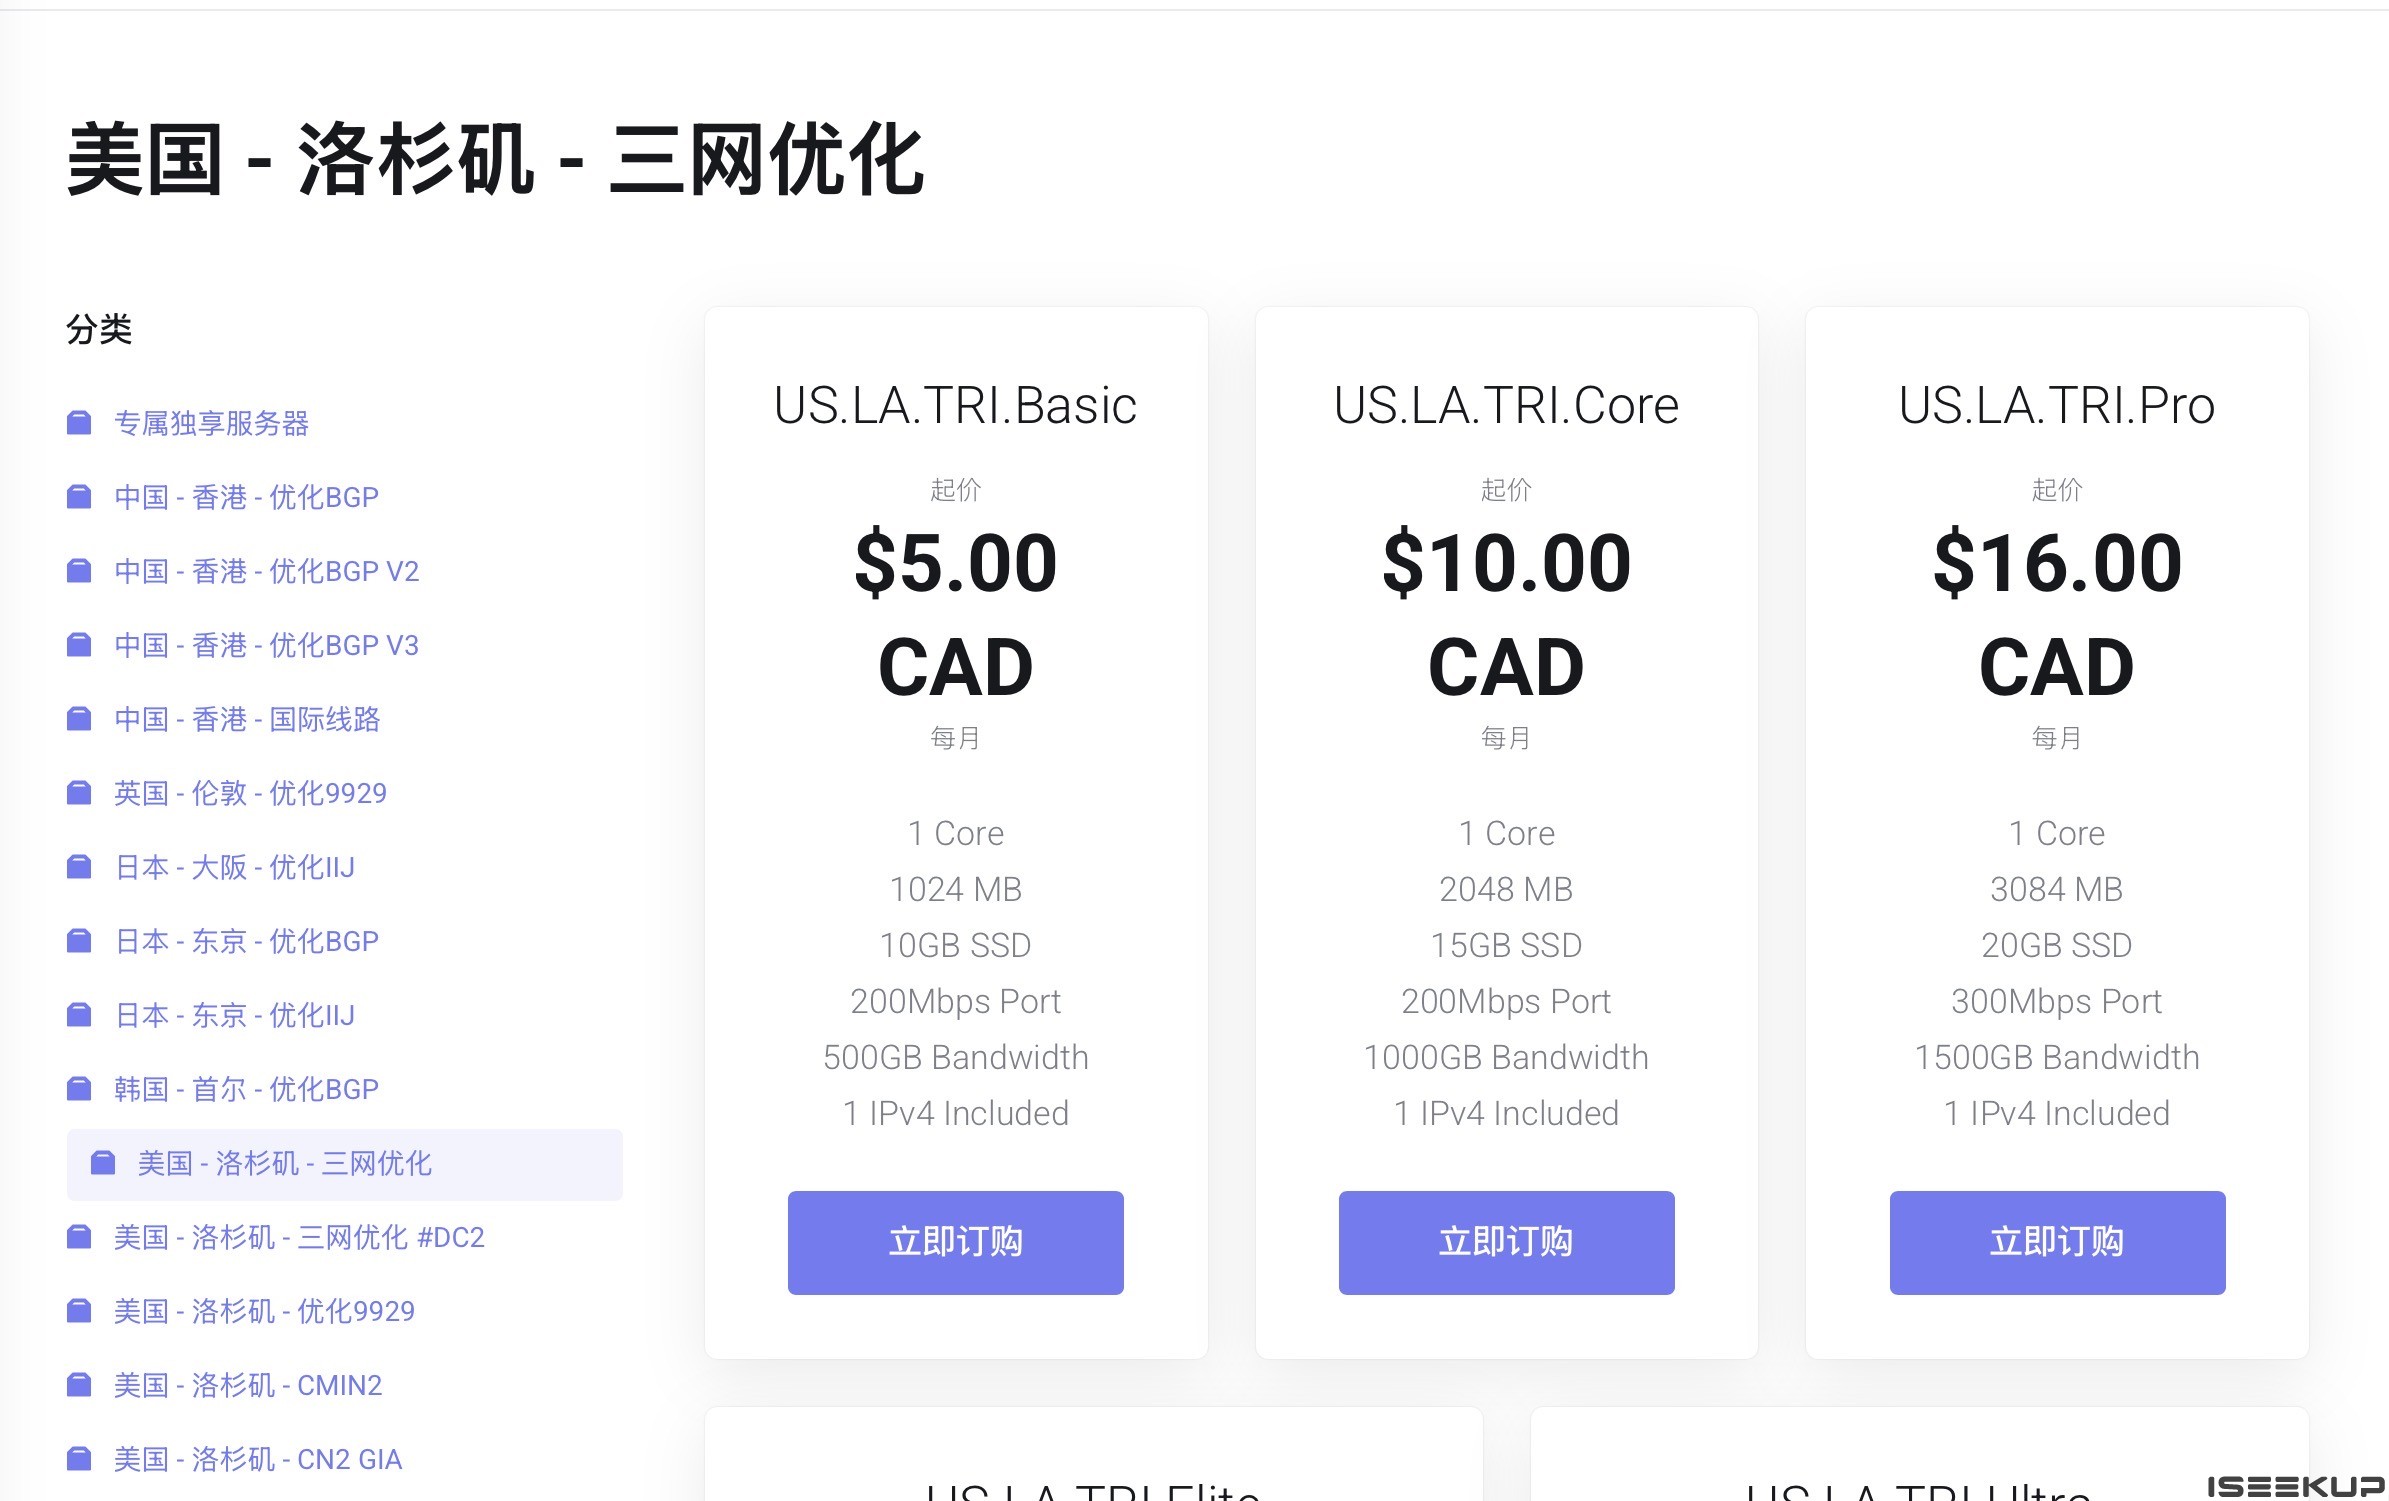The height and width of the screenshot is (1501, 2389).
Task: Open the 中国 - 香港 - 优化BGP category
Action: tap(246, 497)
